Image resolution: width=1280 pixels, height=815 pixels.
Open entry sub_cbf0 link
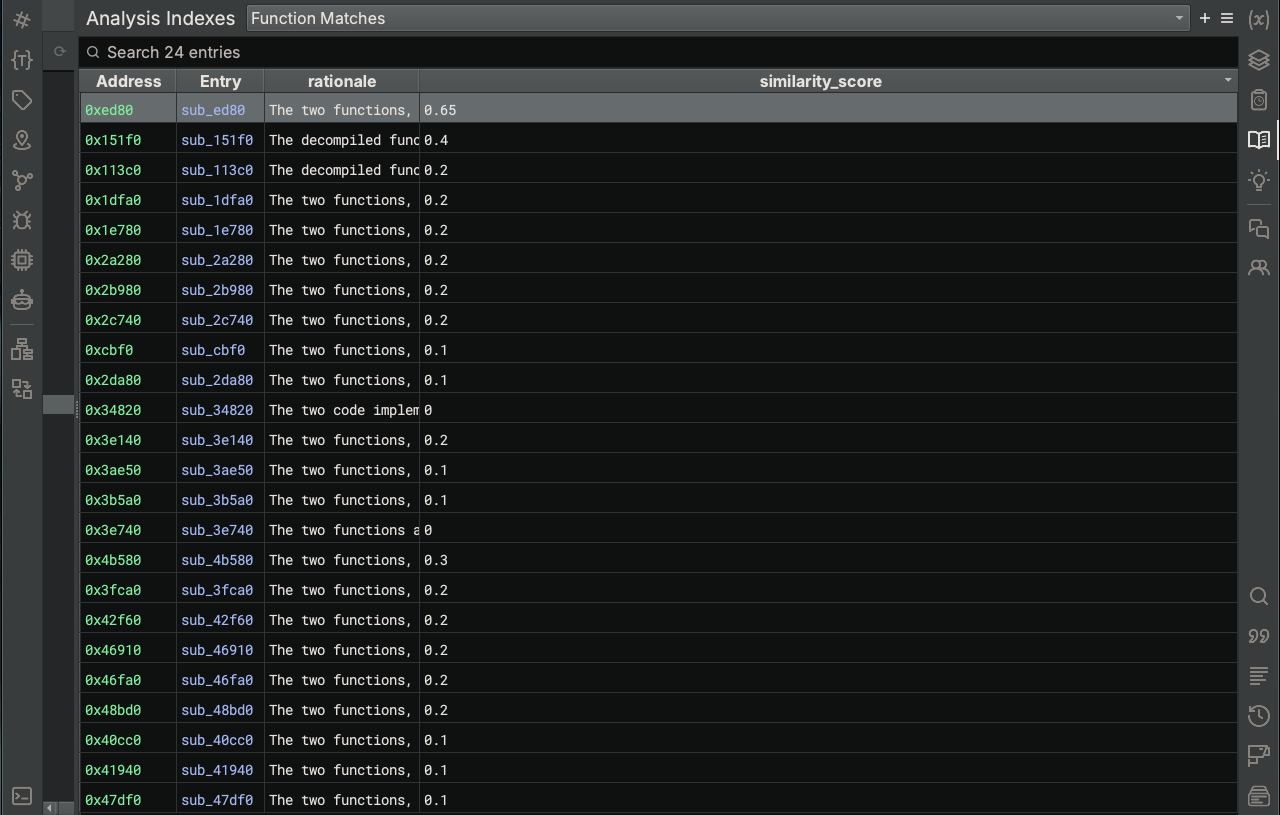[213, 350]
